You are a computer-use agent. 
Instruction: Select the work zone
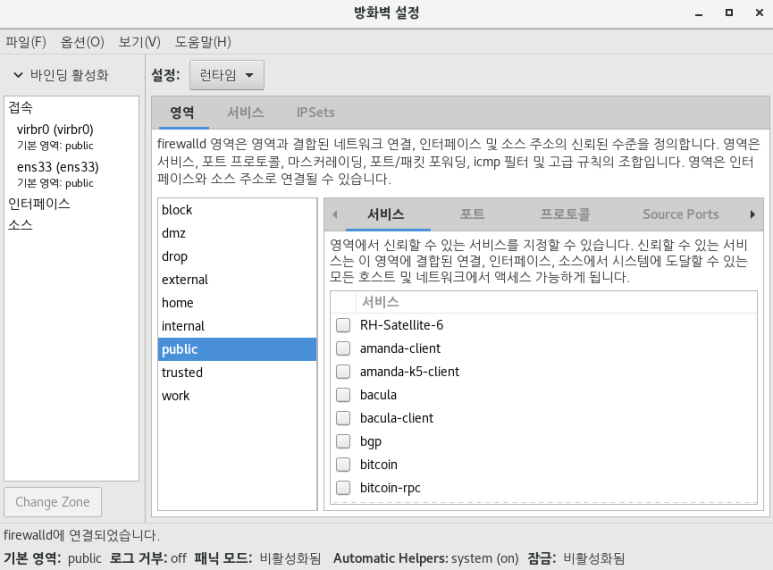(x=237, y=395)
